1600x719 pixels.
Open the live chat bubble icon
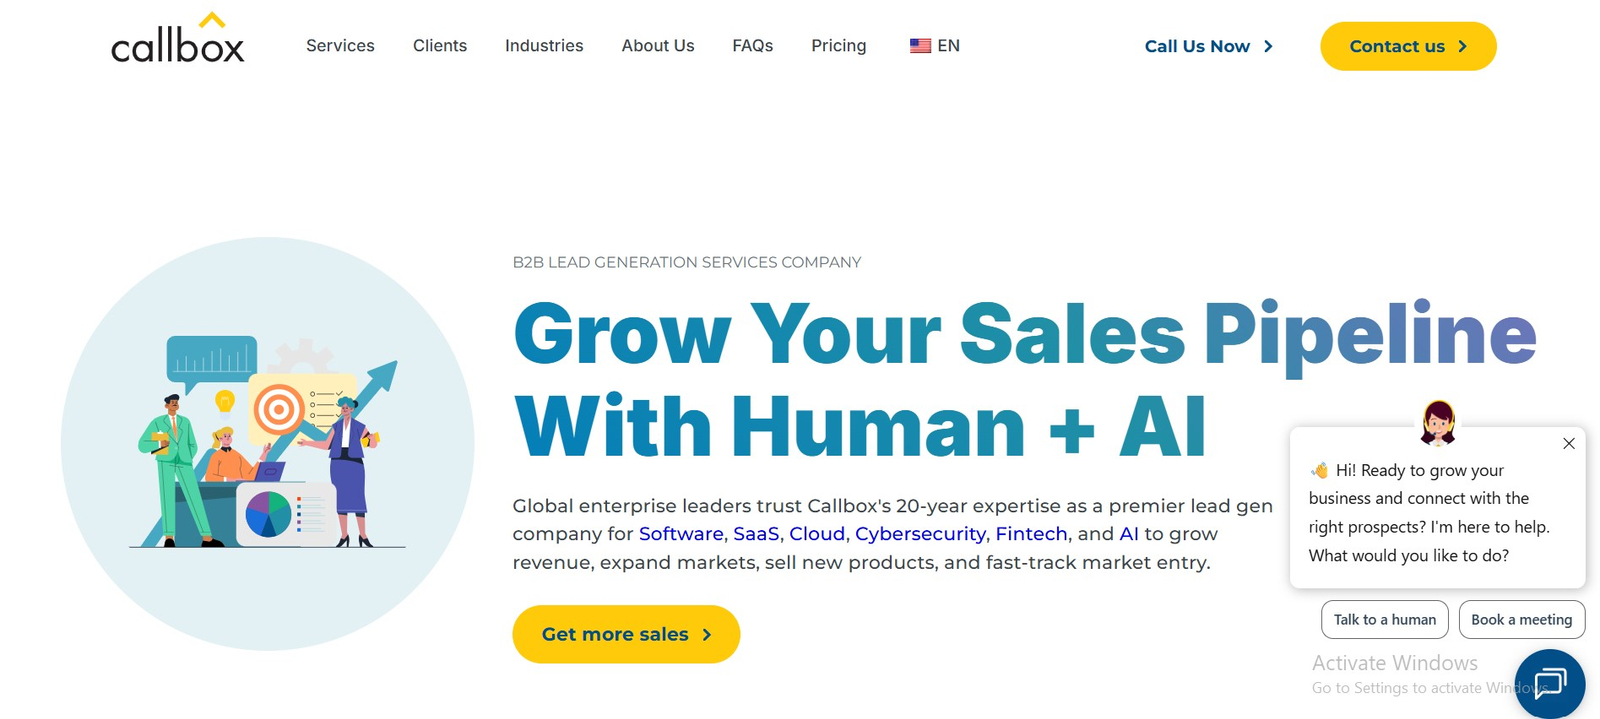click(1549, 683)
